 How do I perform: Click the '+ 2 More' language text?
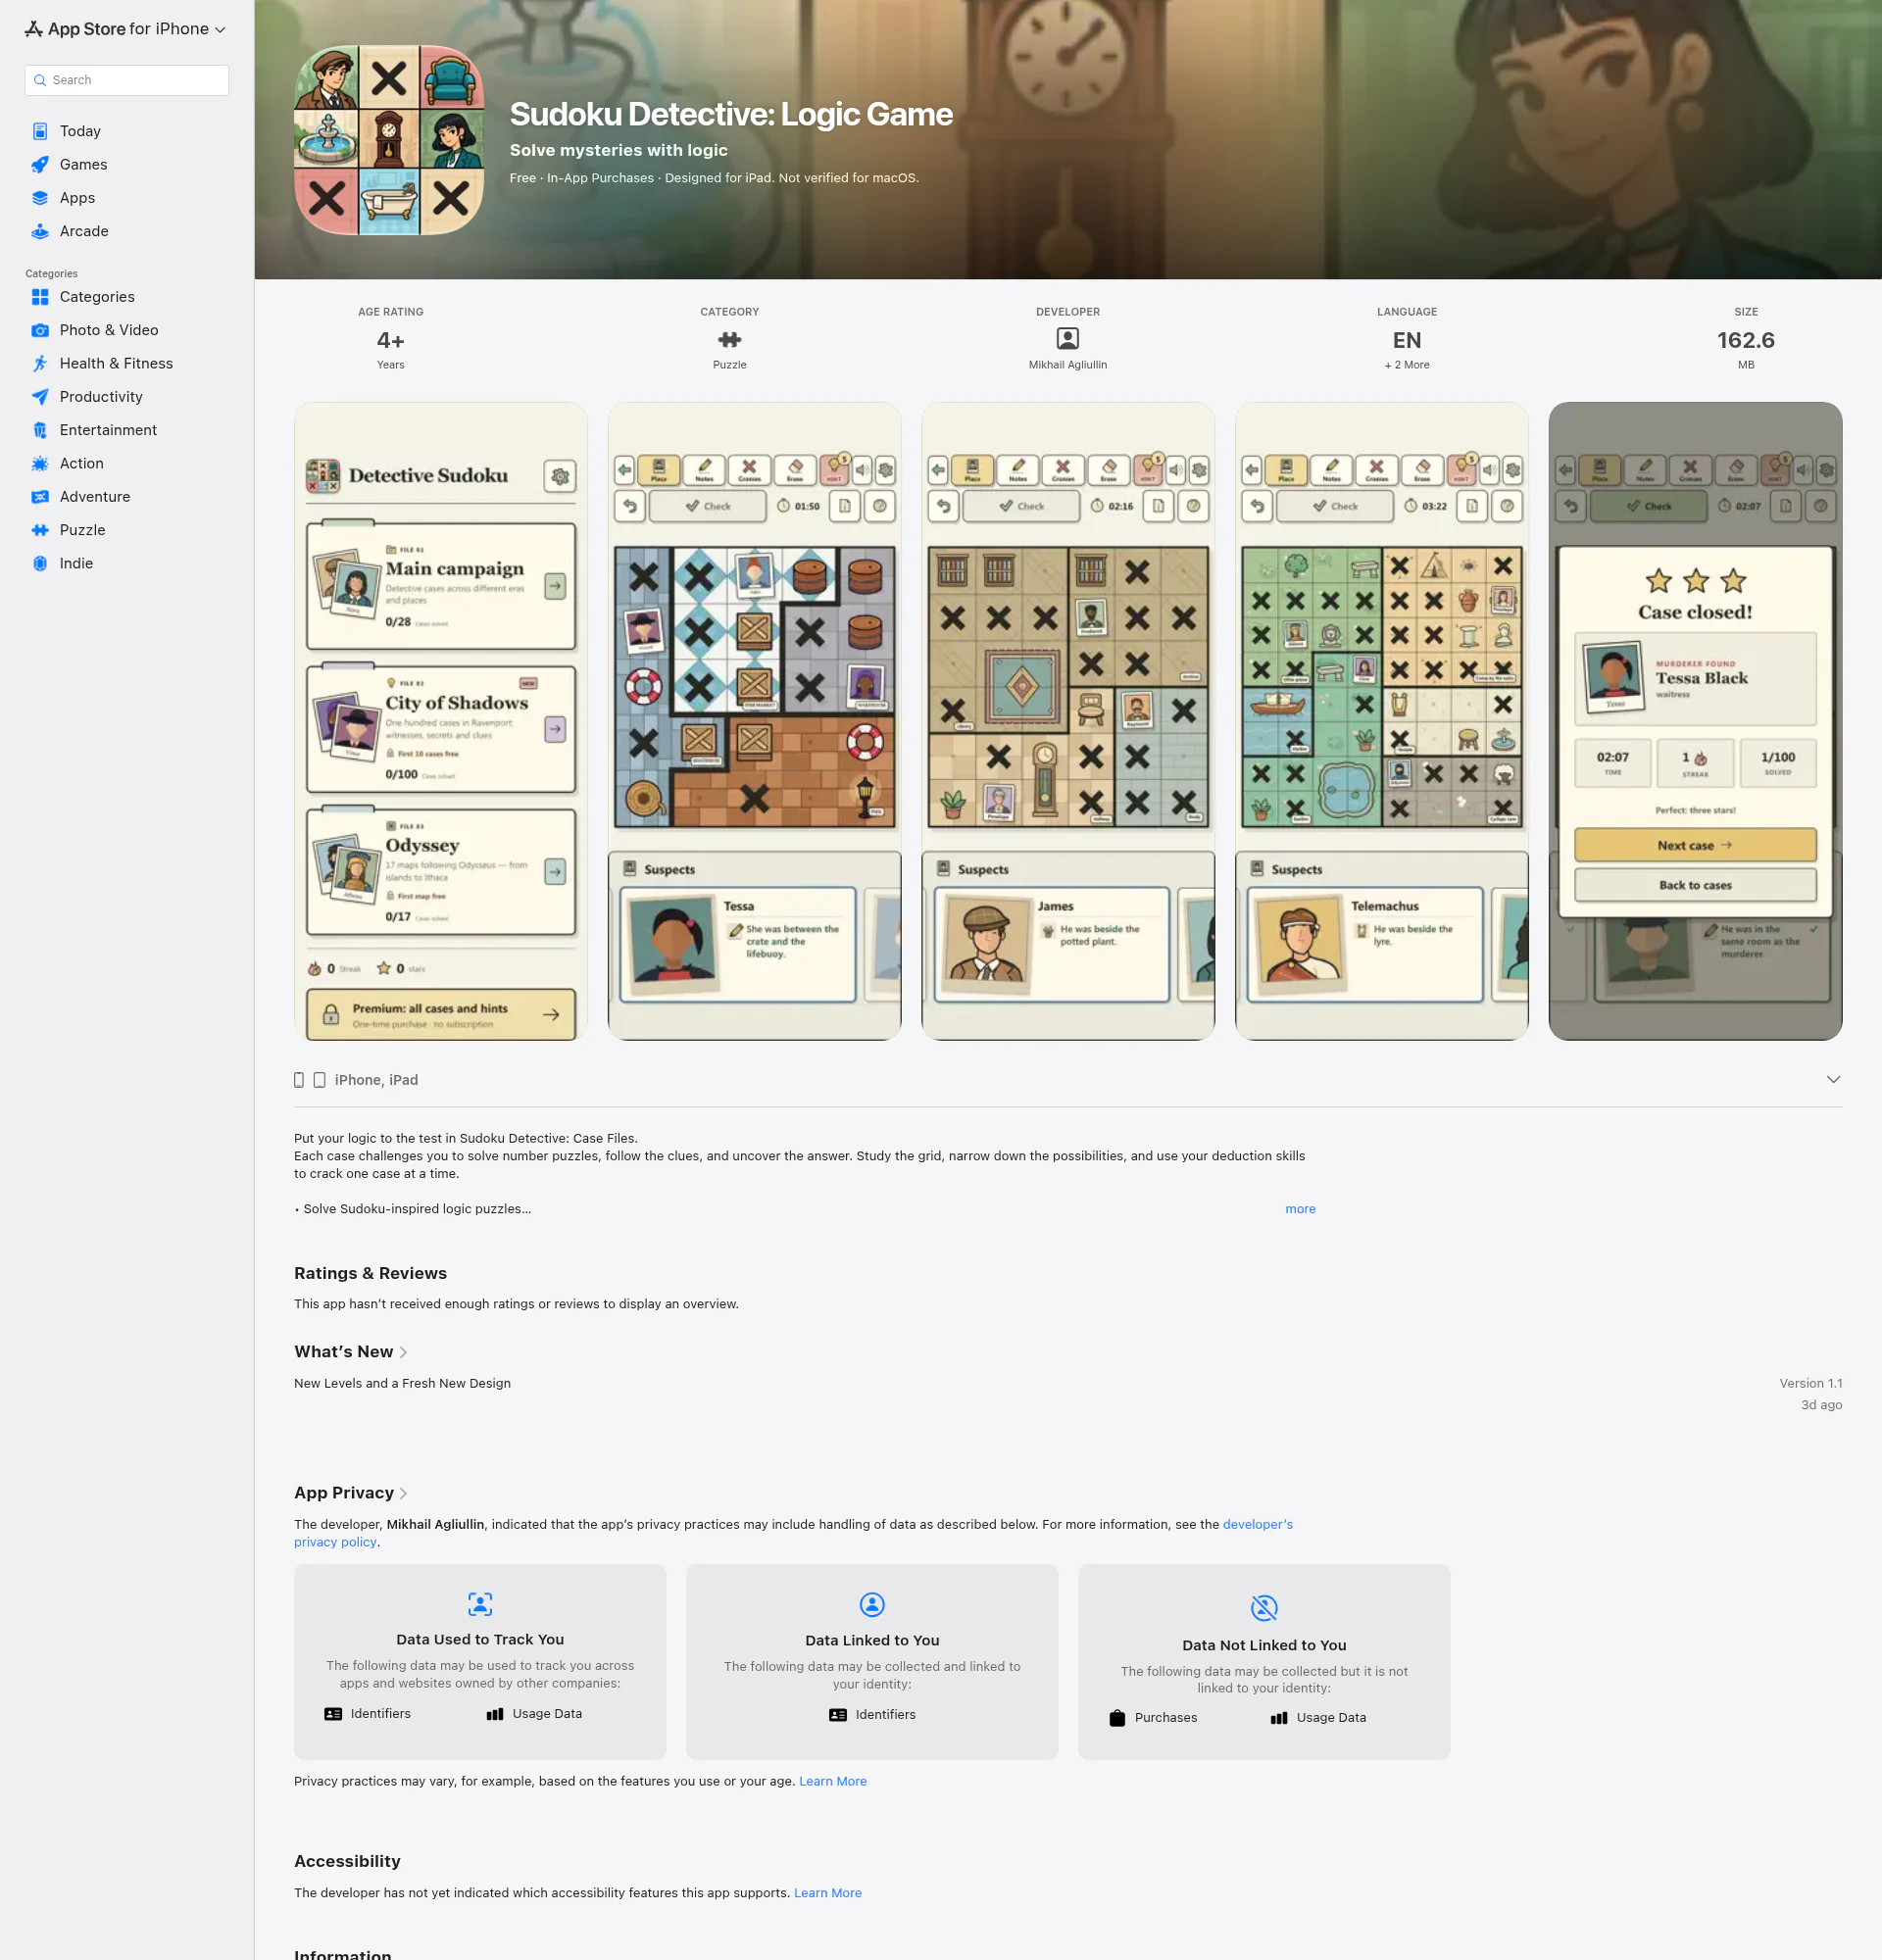[1407, 365]
